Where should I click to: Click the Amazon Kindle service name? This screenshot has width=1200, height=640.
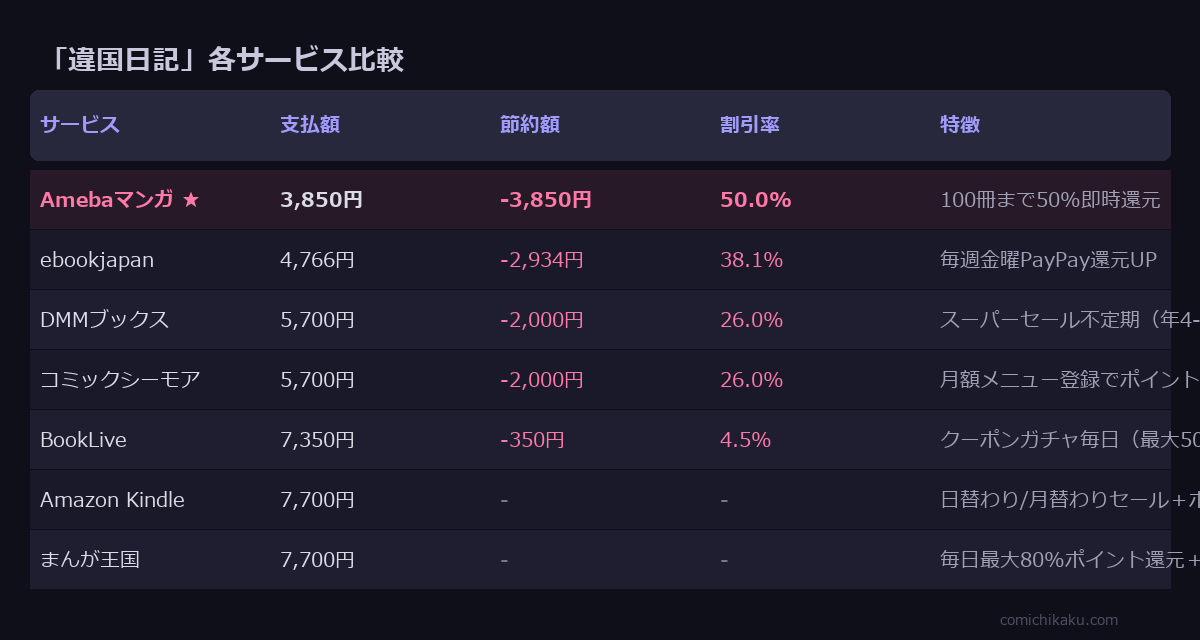pos(112,500)
